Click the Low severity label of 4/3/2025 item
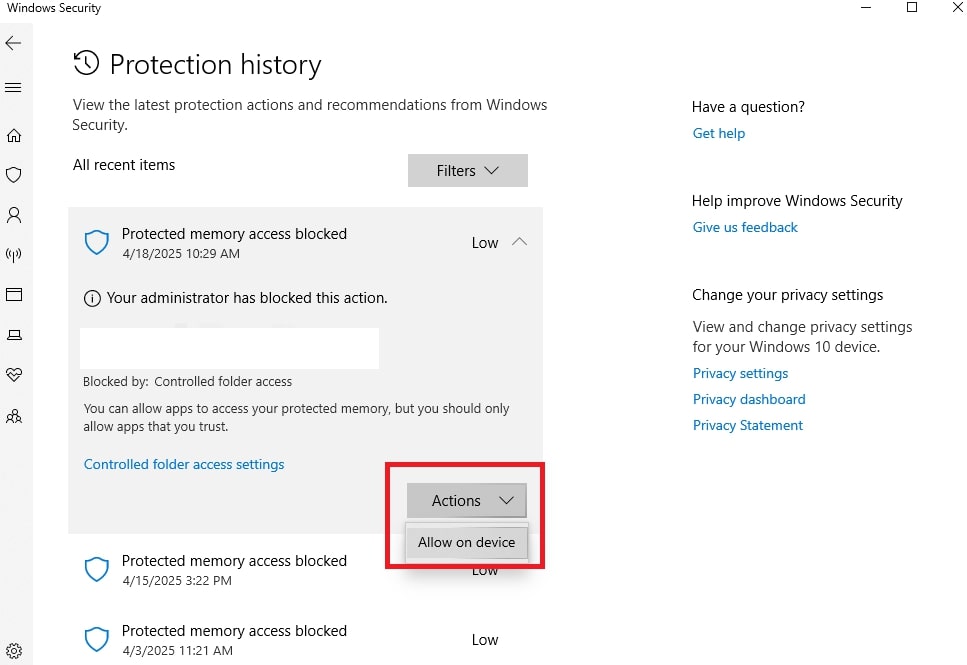This screenshot has width=967, height=665. coord(485,640)
